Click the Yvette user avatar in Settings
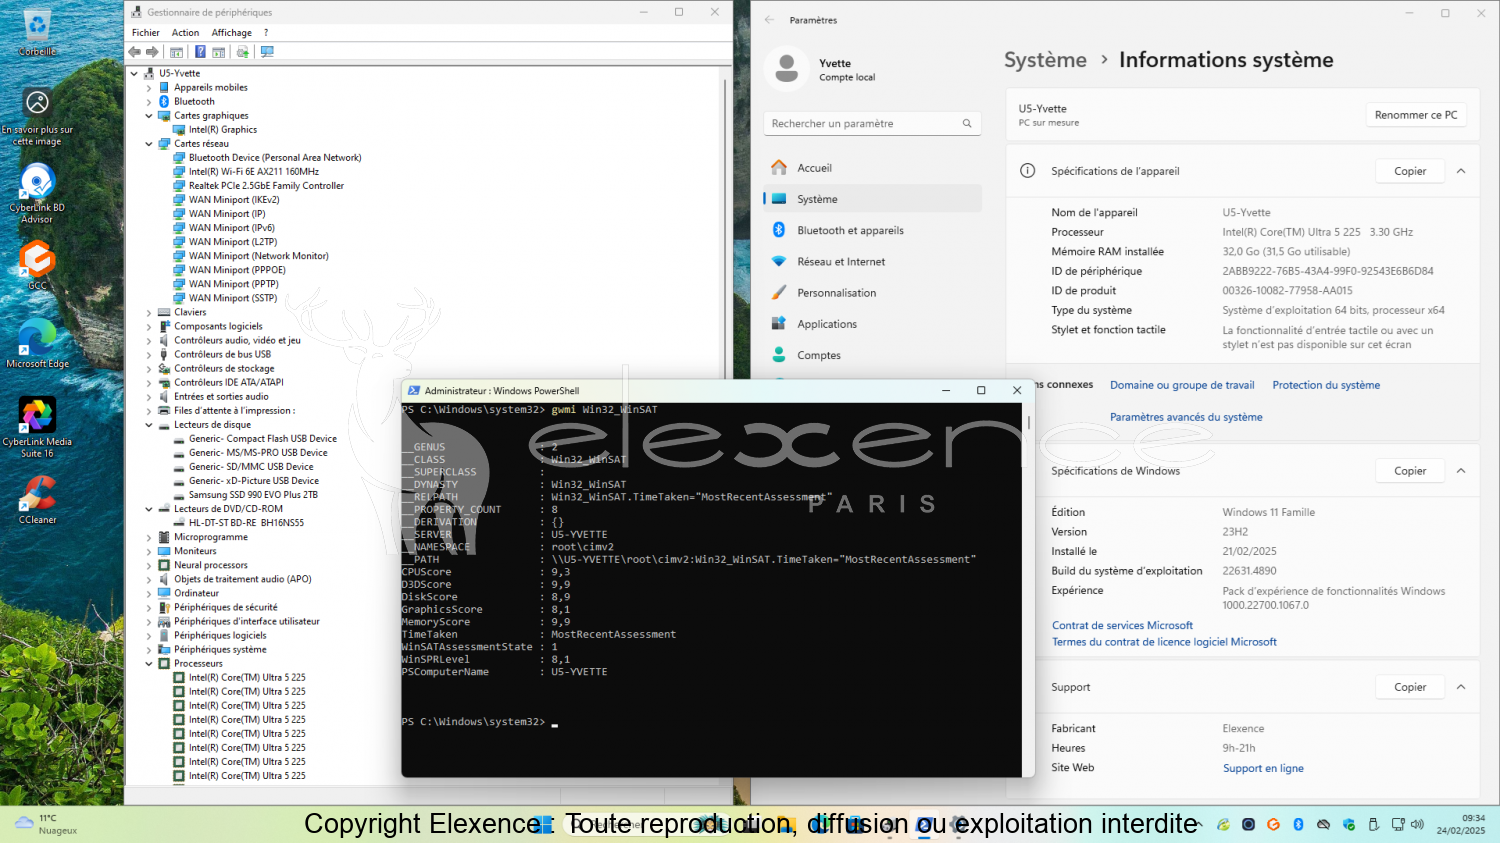The width and height of the screenshot is (1500, 843). coord(786,69)
